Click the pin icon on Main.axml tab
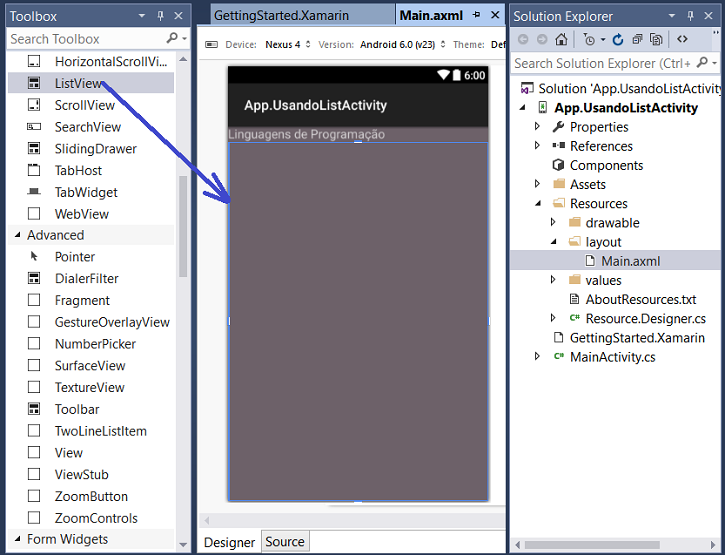Image resolution: width=725 pixels, height=555 pixels. point(476,15)
